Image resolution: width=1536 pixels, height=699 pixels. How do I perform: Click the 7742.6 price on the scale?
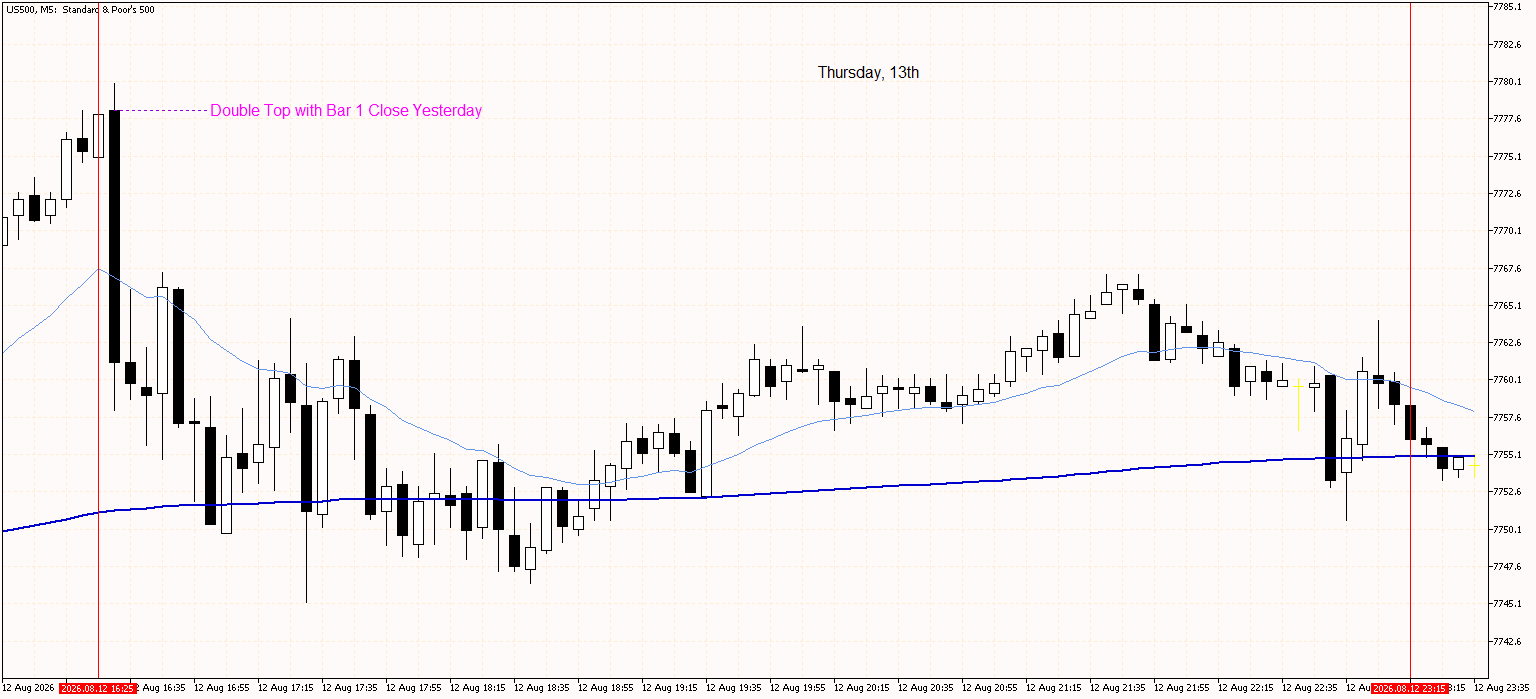pyautogui.click(x=1506, y=641)
